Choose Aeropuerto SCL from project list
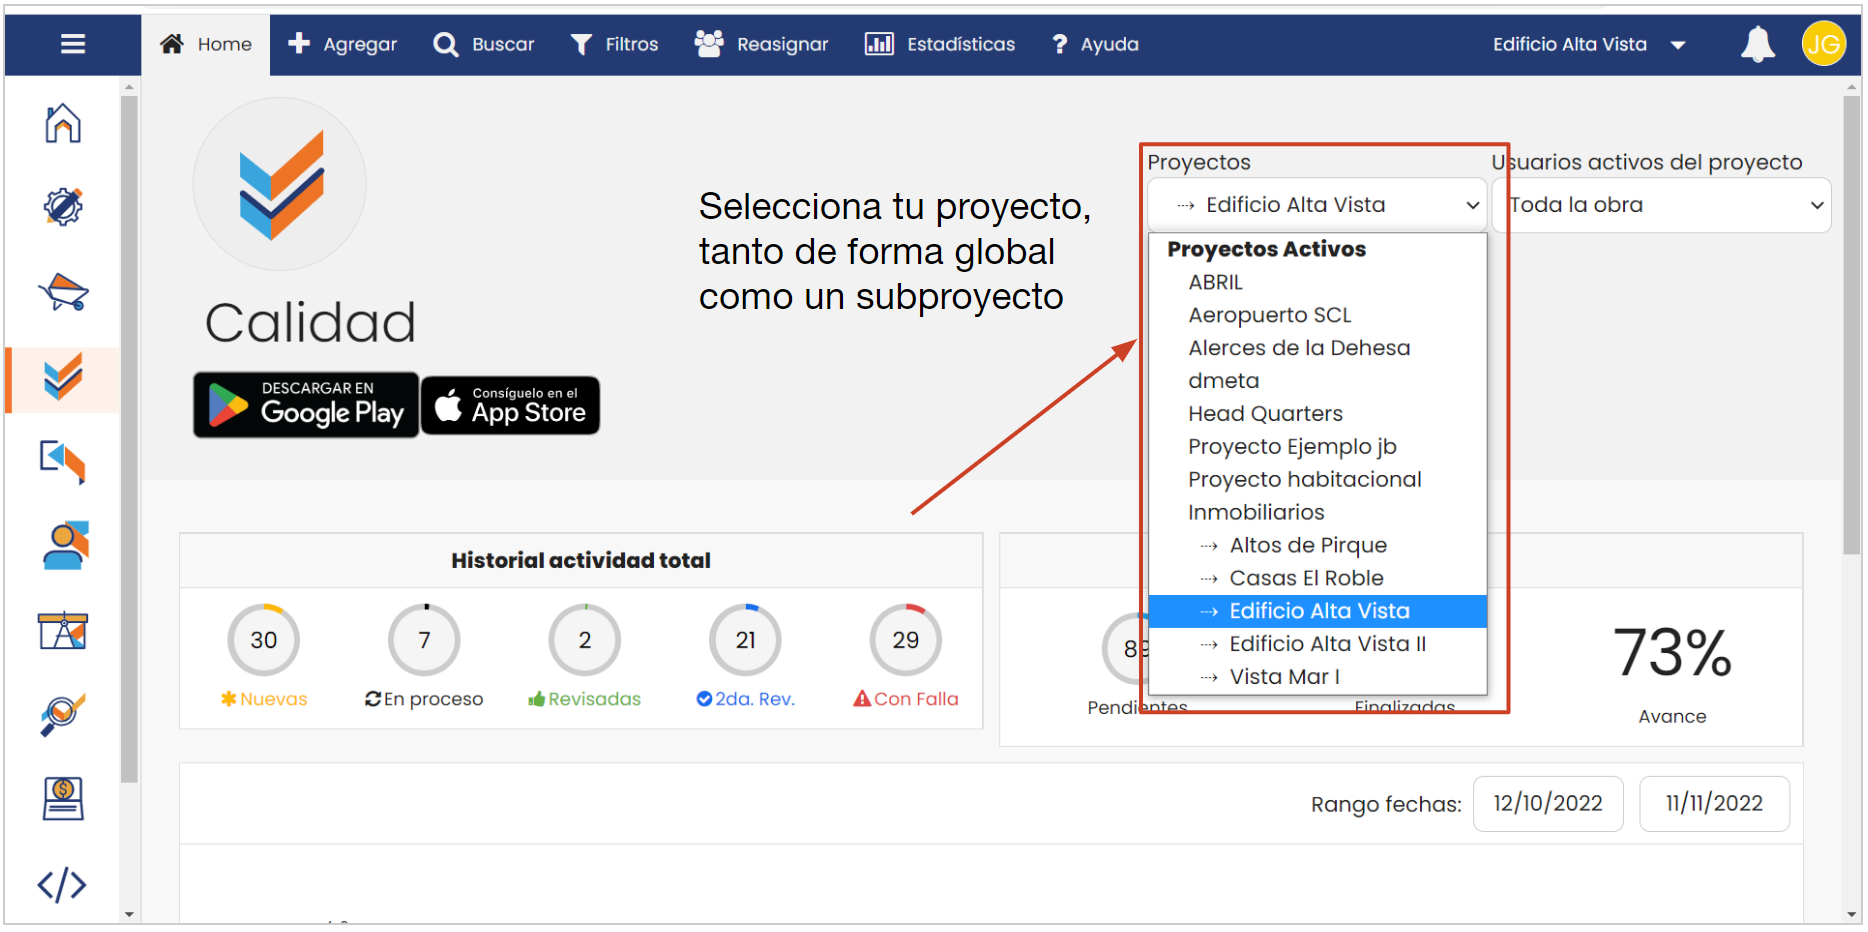This screenshot has height=932, width=1868. tap(1269, 315)
